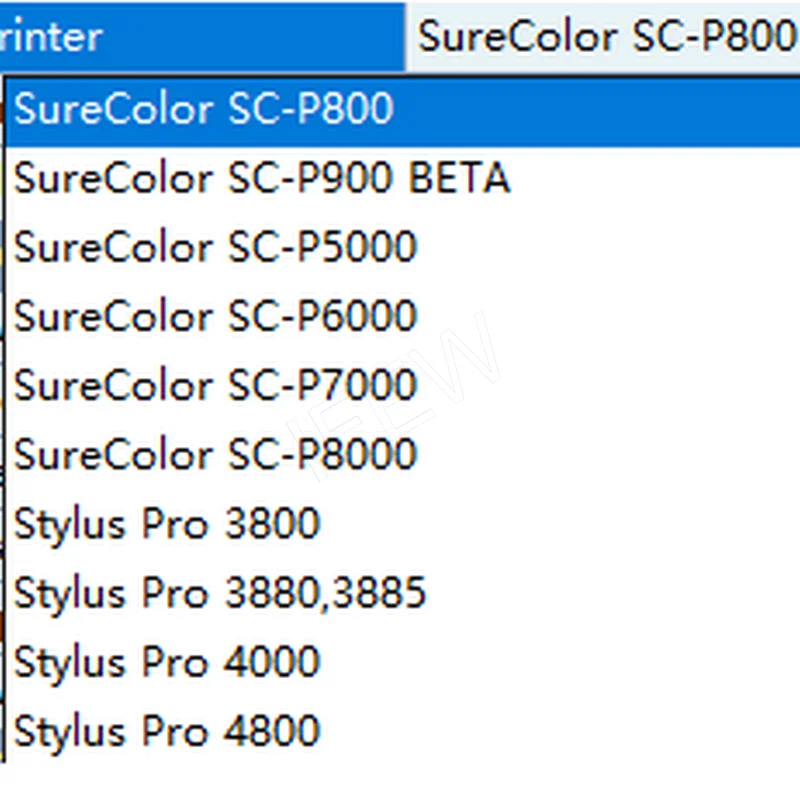This screenshot has height=800, width=800.
Task: Set printer to the 5000-series SureColor
Action: coord(215,248)
